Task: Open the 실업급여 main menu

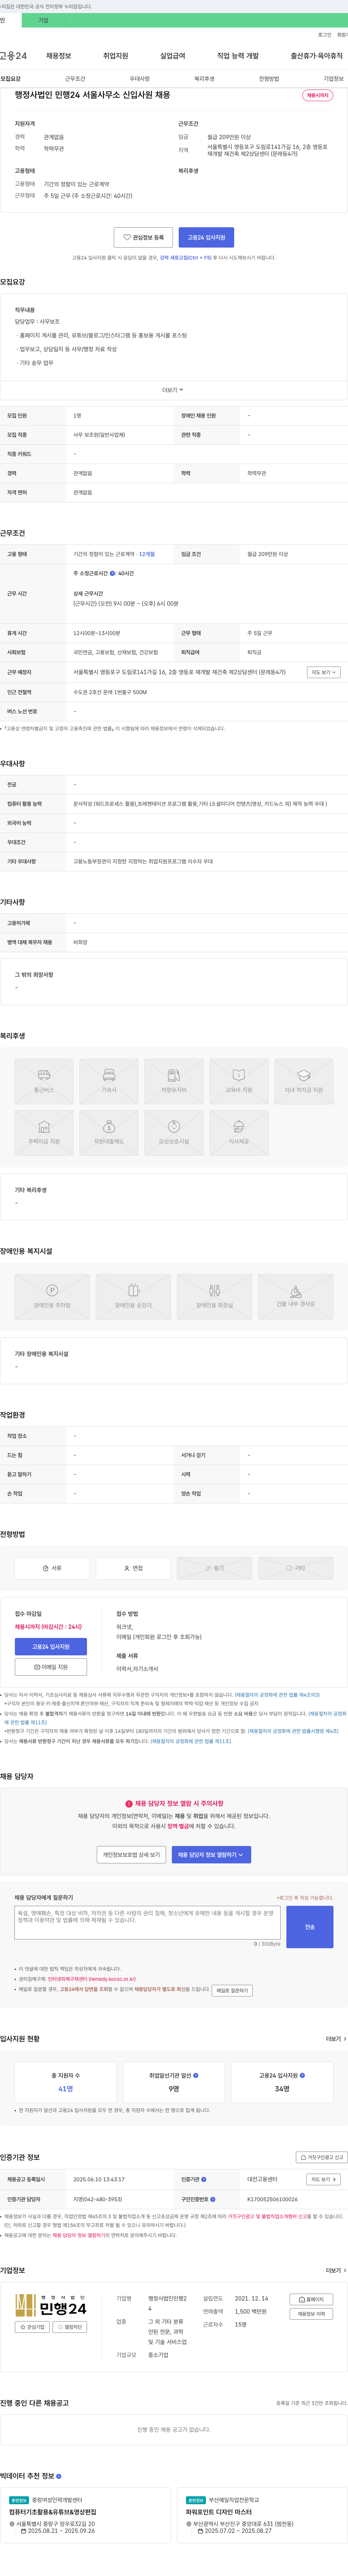Action: coord(173,56)
